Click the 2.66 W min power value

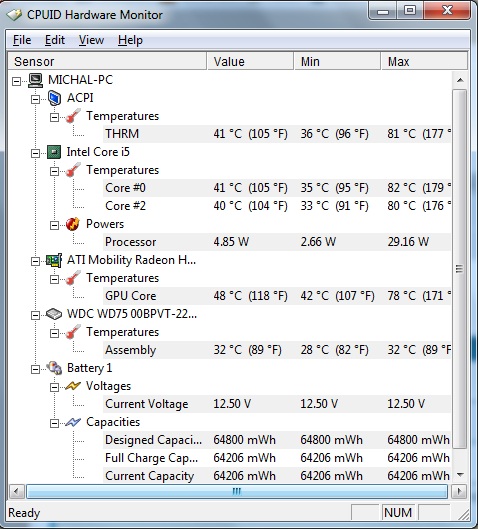(x=318, y=242)
